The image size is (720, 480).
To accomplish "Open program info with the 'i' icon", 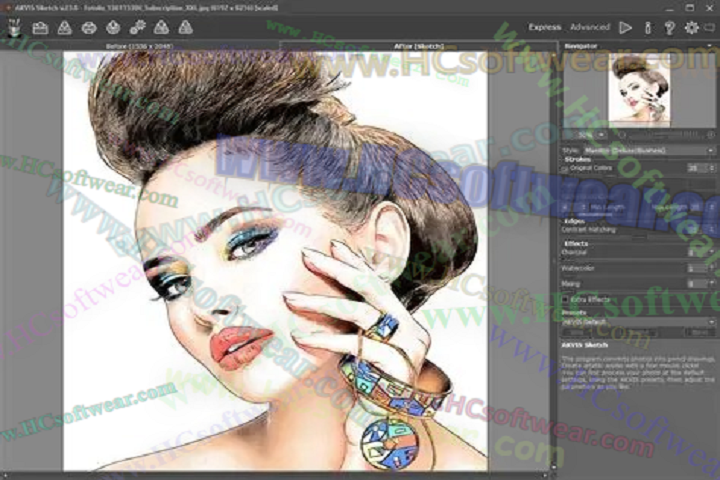I will (648, 28).
